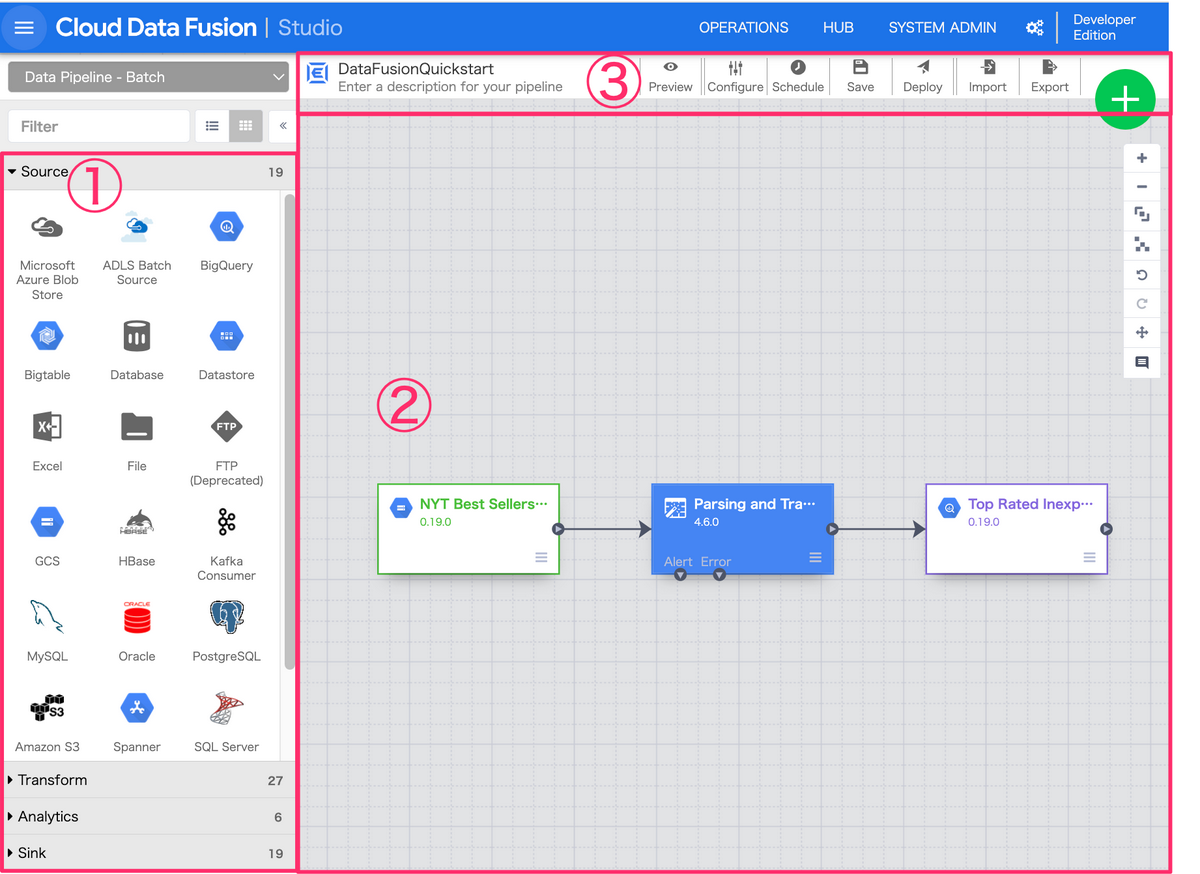The width and height of the screenshot is (1200, 874).
Task: Open menu of NYT Best Sellers node
Action: tap(541, 557)
